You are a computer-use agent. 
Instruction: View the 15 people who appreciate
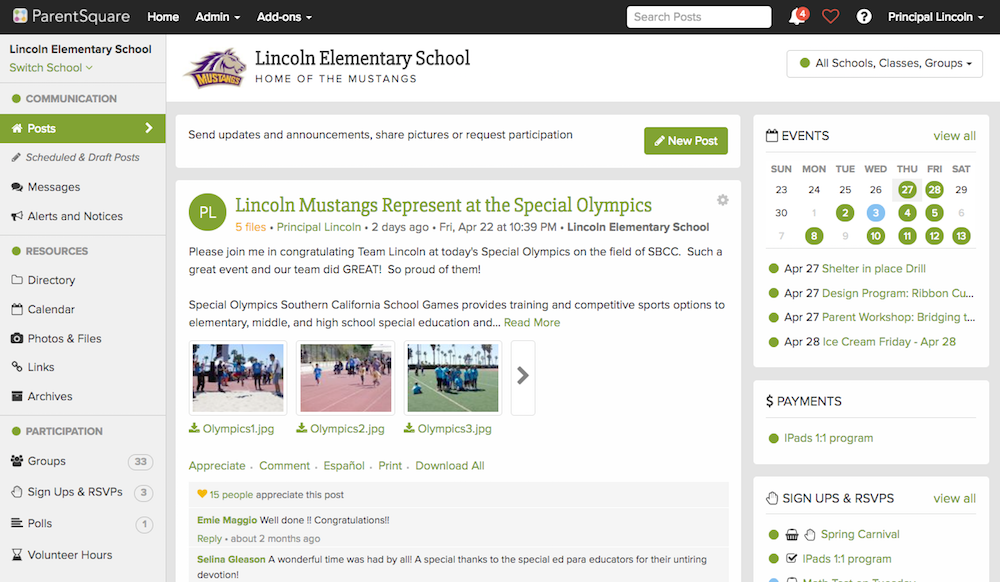(x=231, y=495)
